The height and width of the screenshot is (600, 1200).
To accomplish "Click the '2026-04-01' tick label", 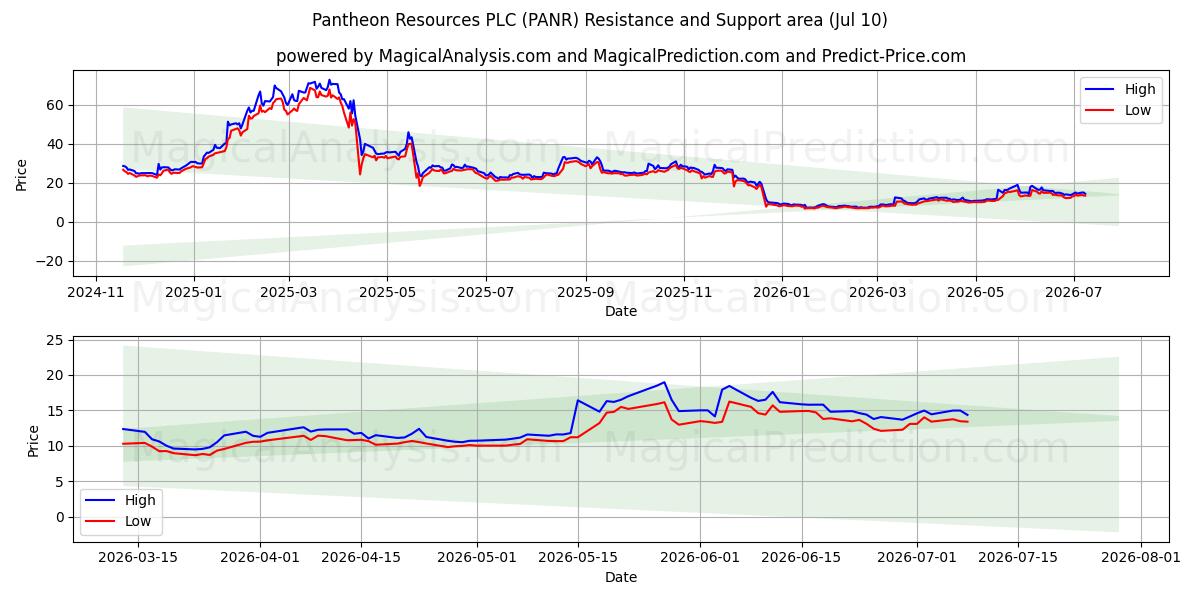I will point(261,558).
